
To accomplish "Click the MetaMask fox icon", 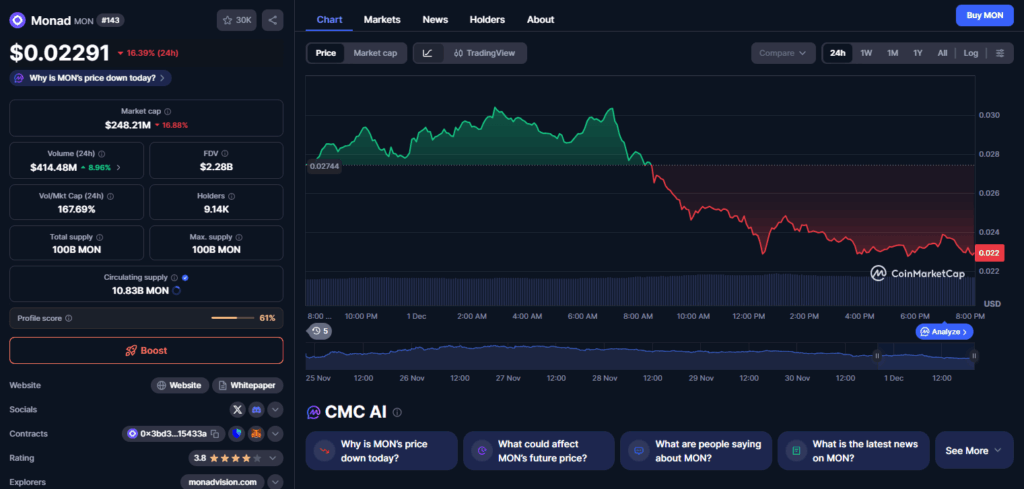I will point(256,434).
